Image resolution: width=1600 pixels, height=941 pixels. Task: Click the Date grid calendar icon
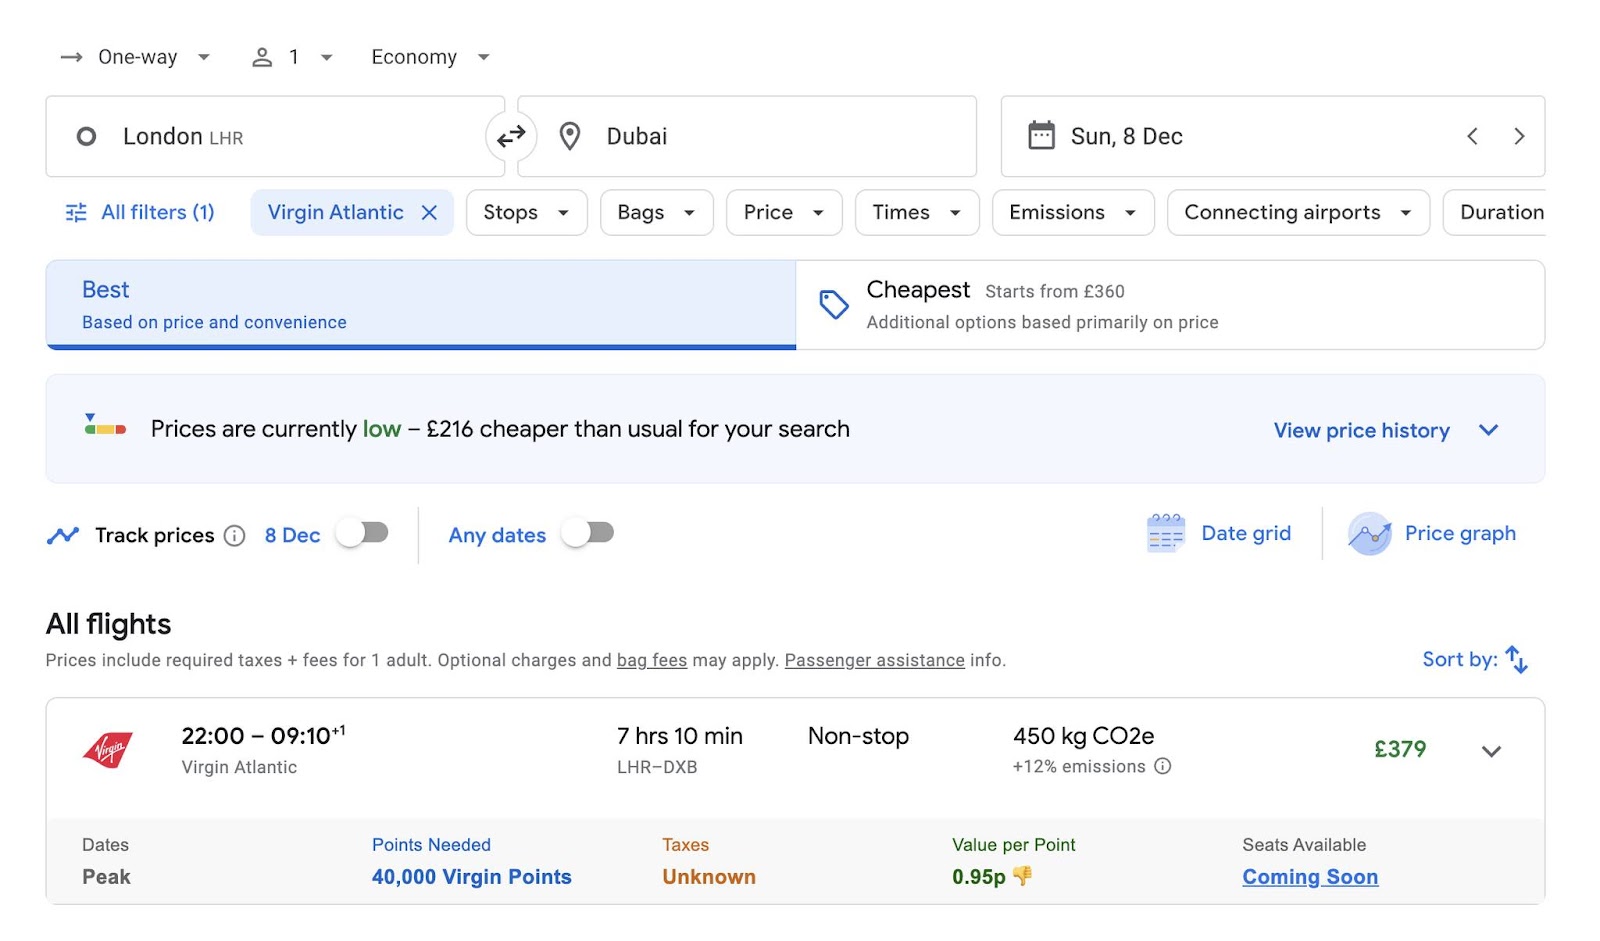(1165, 533)
